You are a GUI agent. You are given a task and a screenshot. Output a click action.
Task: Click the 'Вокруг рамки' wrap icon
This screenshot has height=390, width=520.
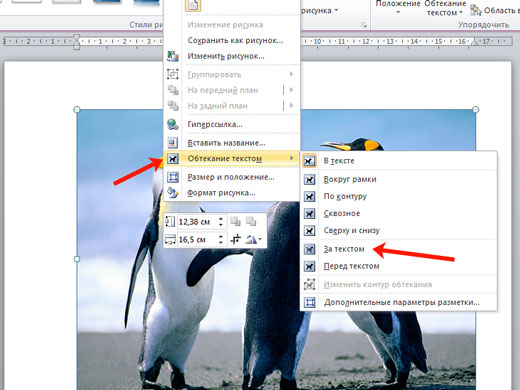point(309,180)
